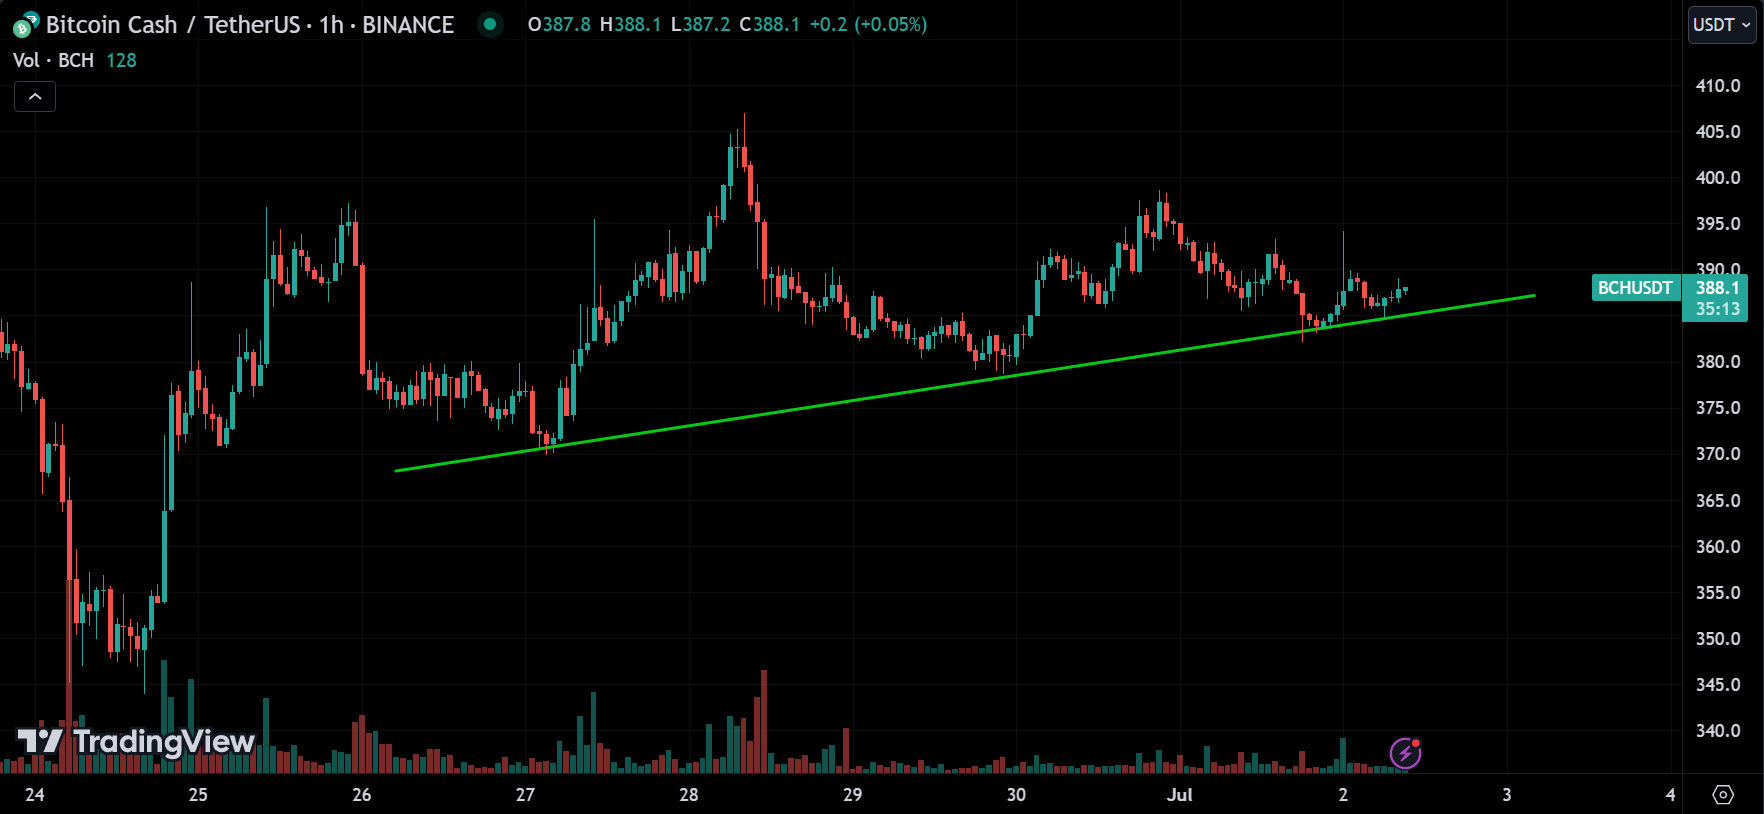Click the volume value 128

tap(121, 60)
